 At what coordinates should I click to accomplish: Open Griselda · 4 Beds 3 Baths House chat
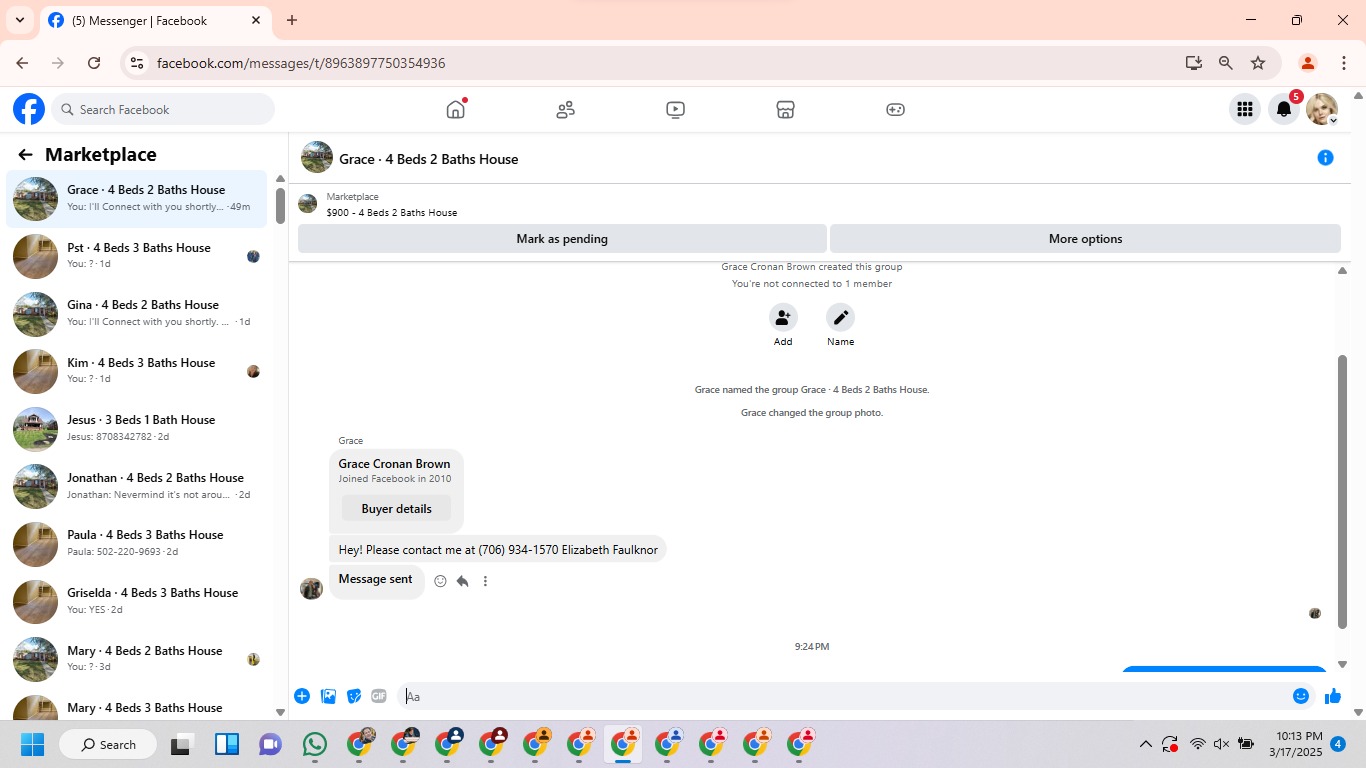(137, 601)
